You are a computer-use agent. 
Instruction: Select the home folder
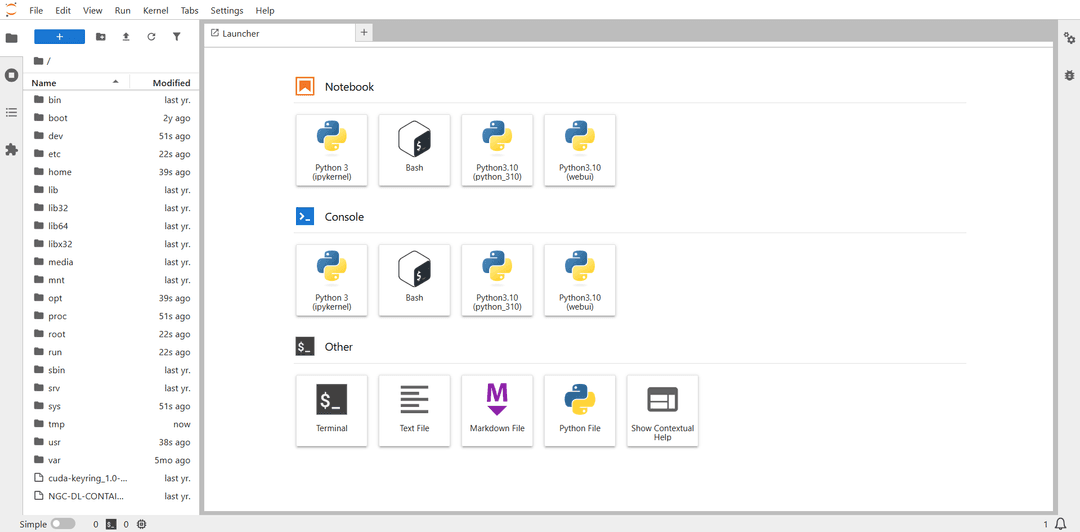[x=112, y=172]
